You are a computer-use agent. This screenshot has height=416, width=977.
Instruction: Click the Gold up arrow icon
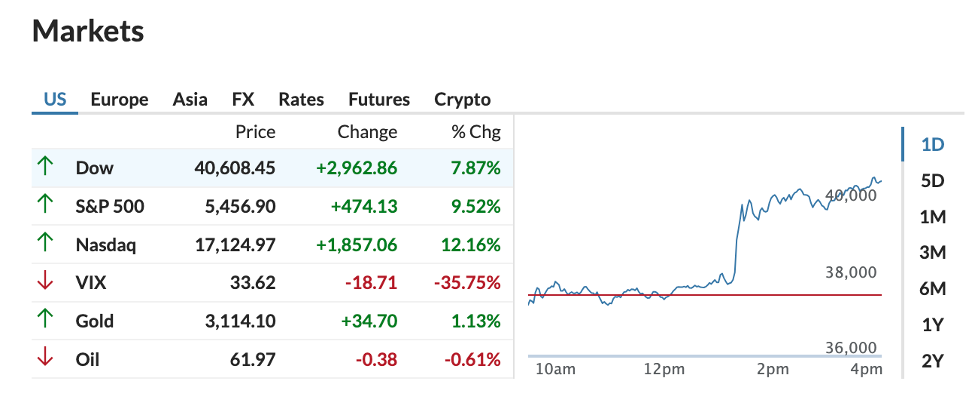click(x=45, y=320)
